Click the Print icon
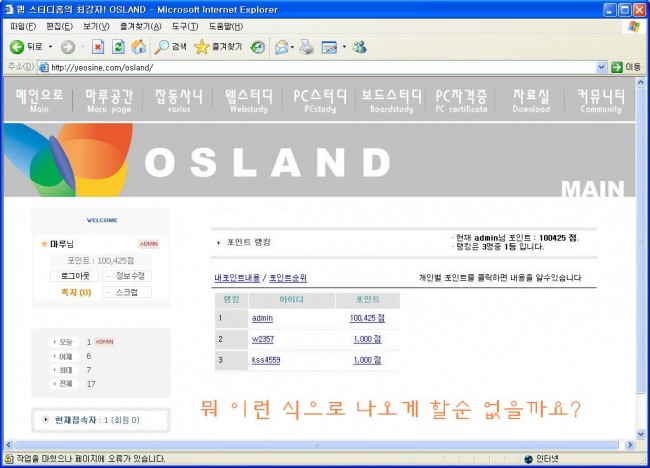This screenshot has height=468, width=650. pyautogui.click(x=307, y=47)
